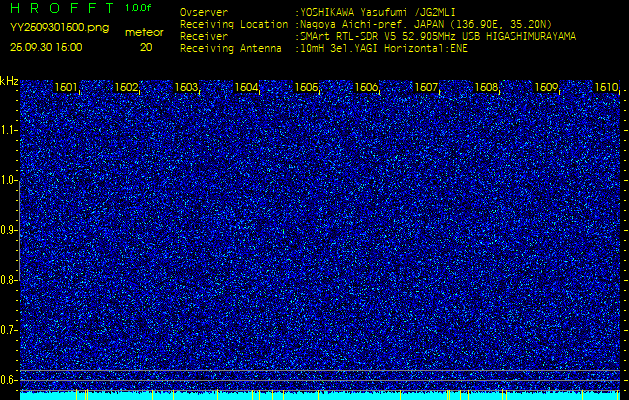Select the date stamp 25.09.30 16:00
The width and height of the screenshot is (629, 400).
(46, 47)
